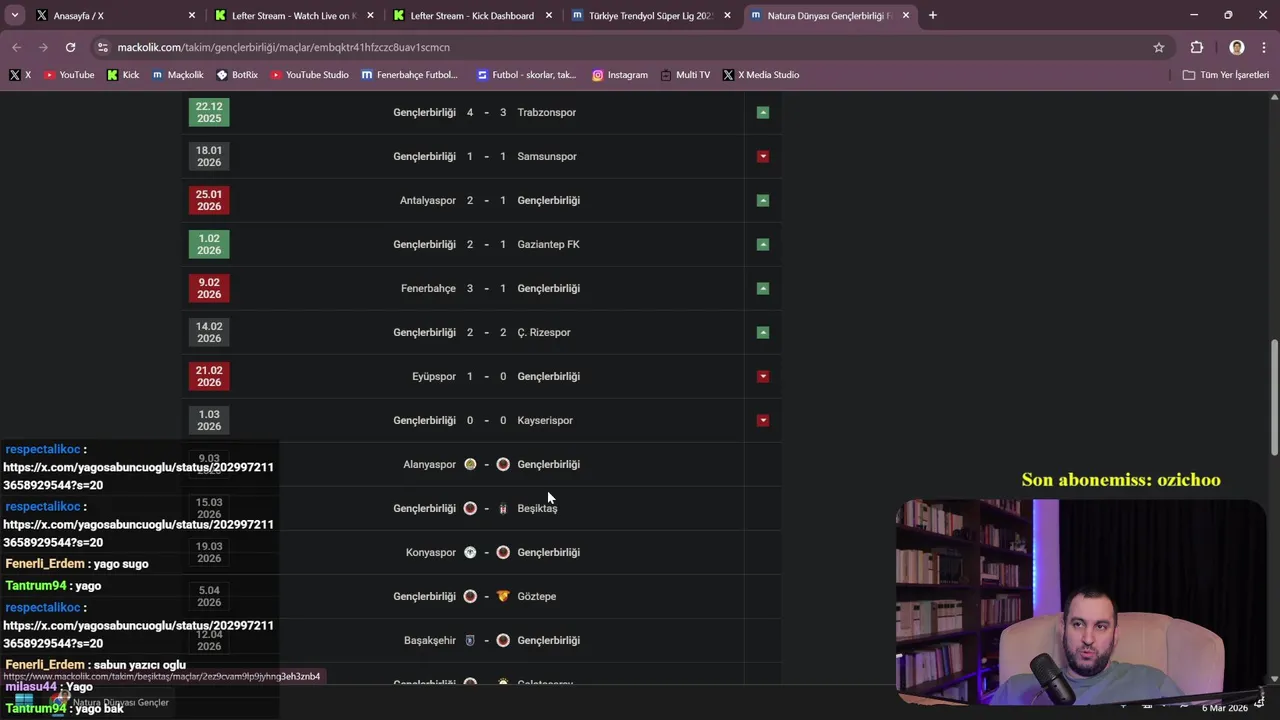Expand details for Gençlerbirliği 4-3 Trabzonspor match

[x=763, y=112]
